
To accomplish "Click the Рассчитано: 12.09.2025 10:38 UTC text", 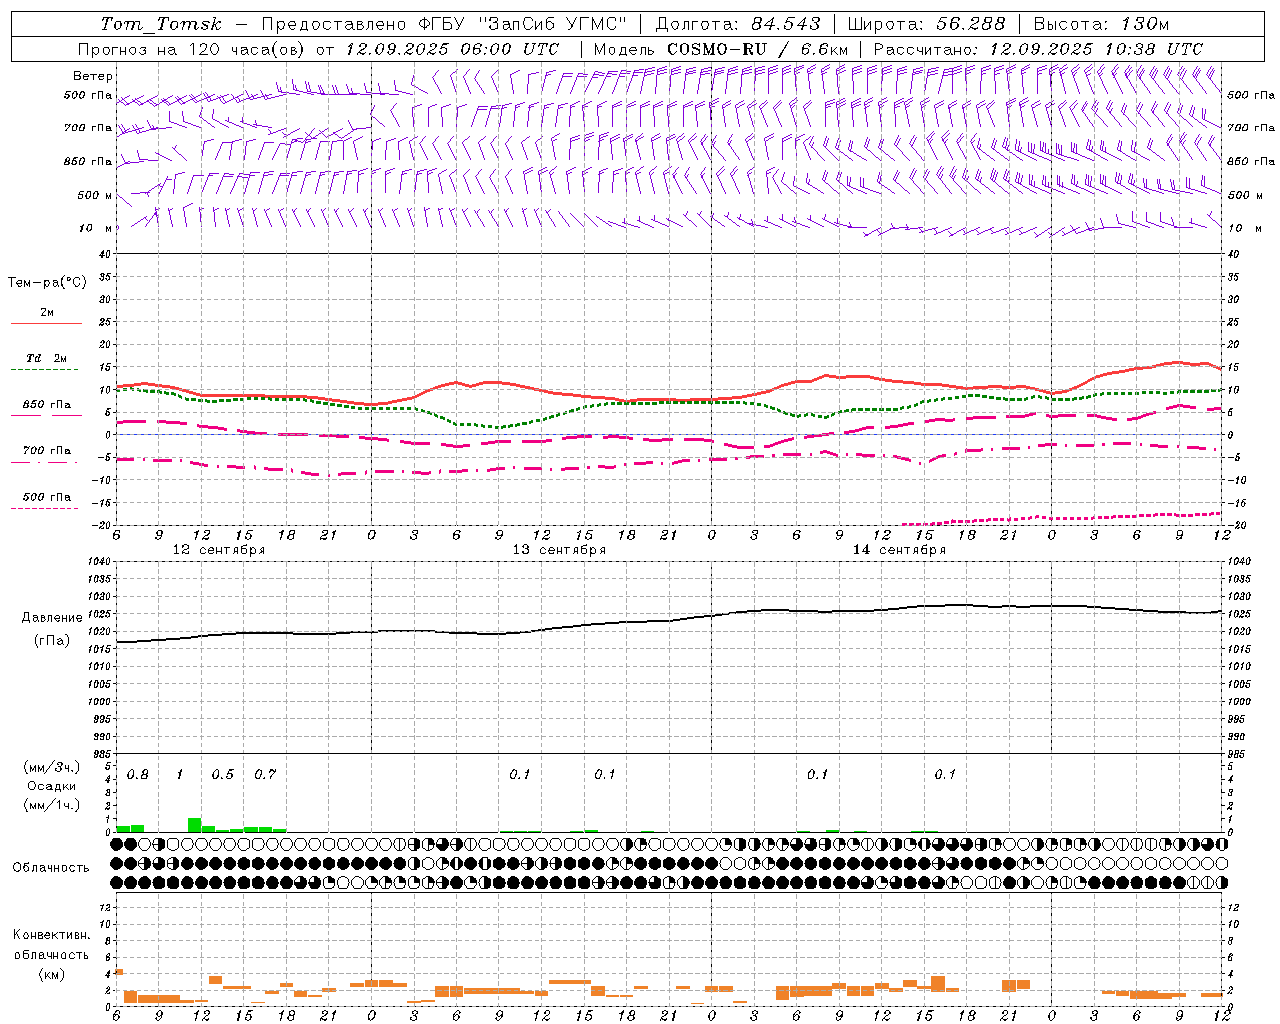I will (x=1038, y=49).
